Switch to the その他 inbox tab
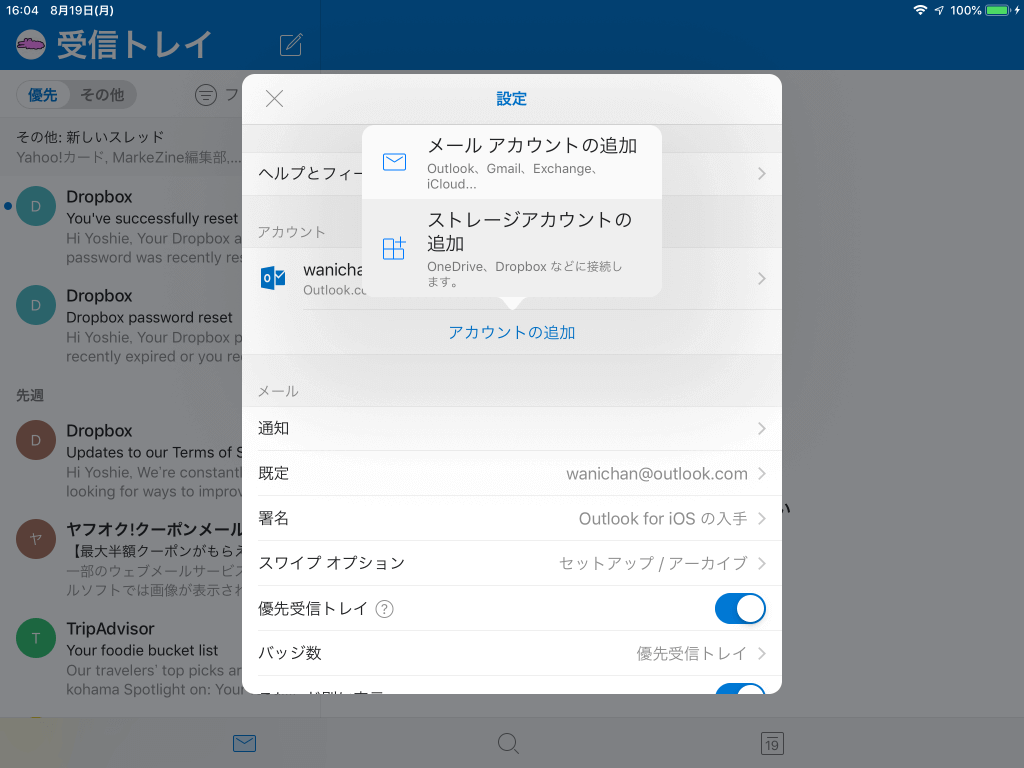 102,95
